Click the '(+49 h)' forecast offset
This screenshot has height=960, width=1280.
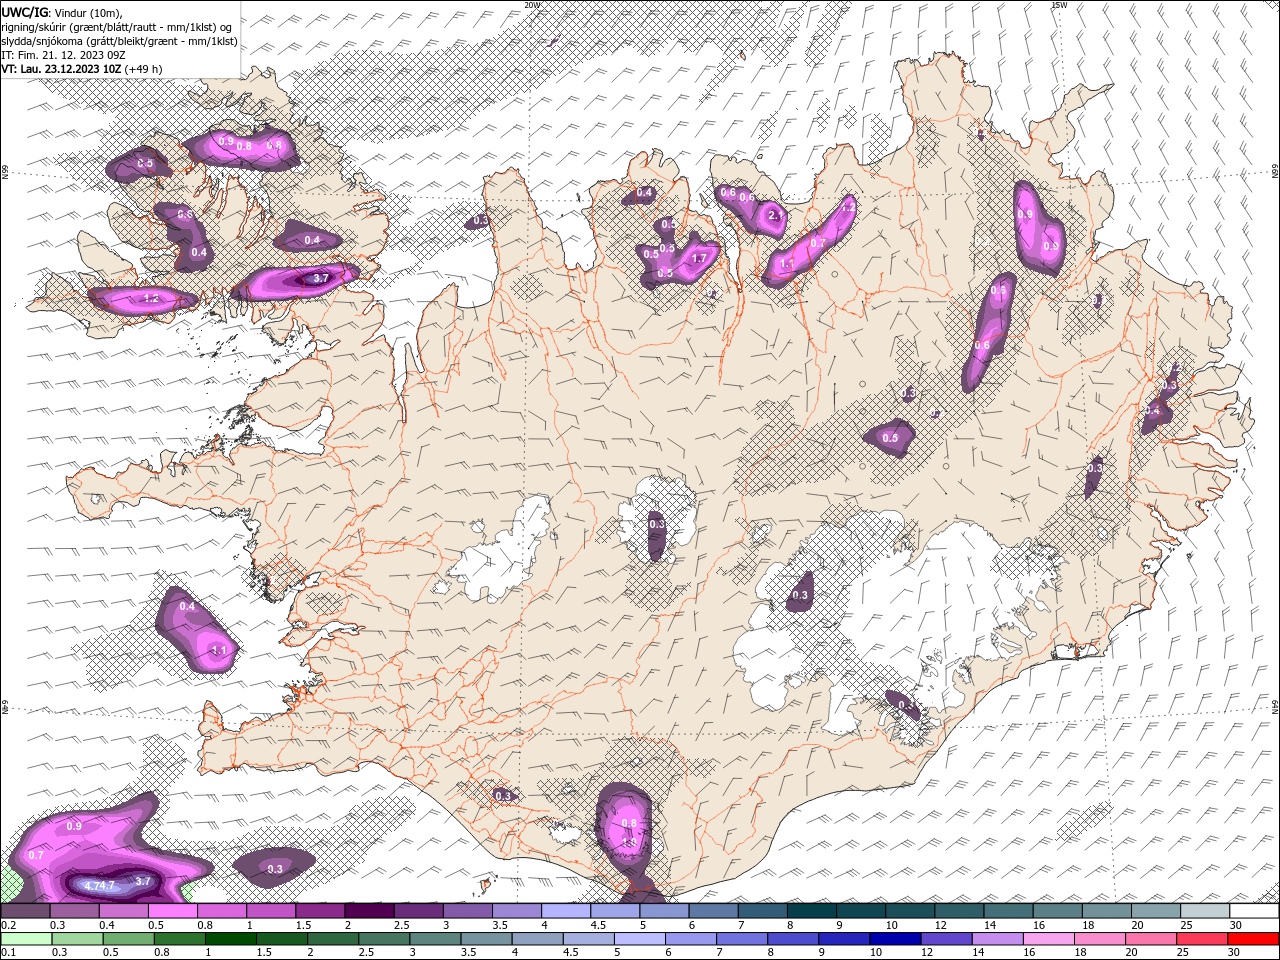coord(144,69)
